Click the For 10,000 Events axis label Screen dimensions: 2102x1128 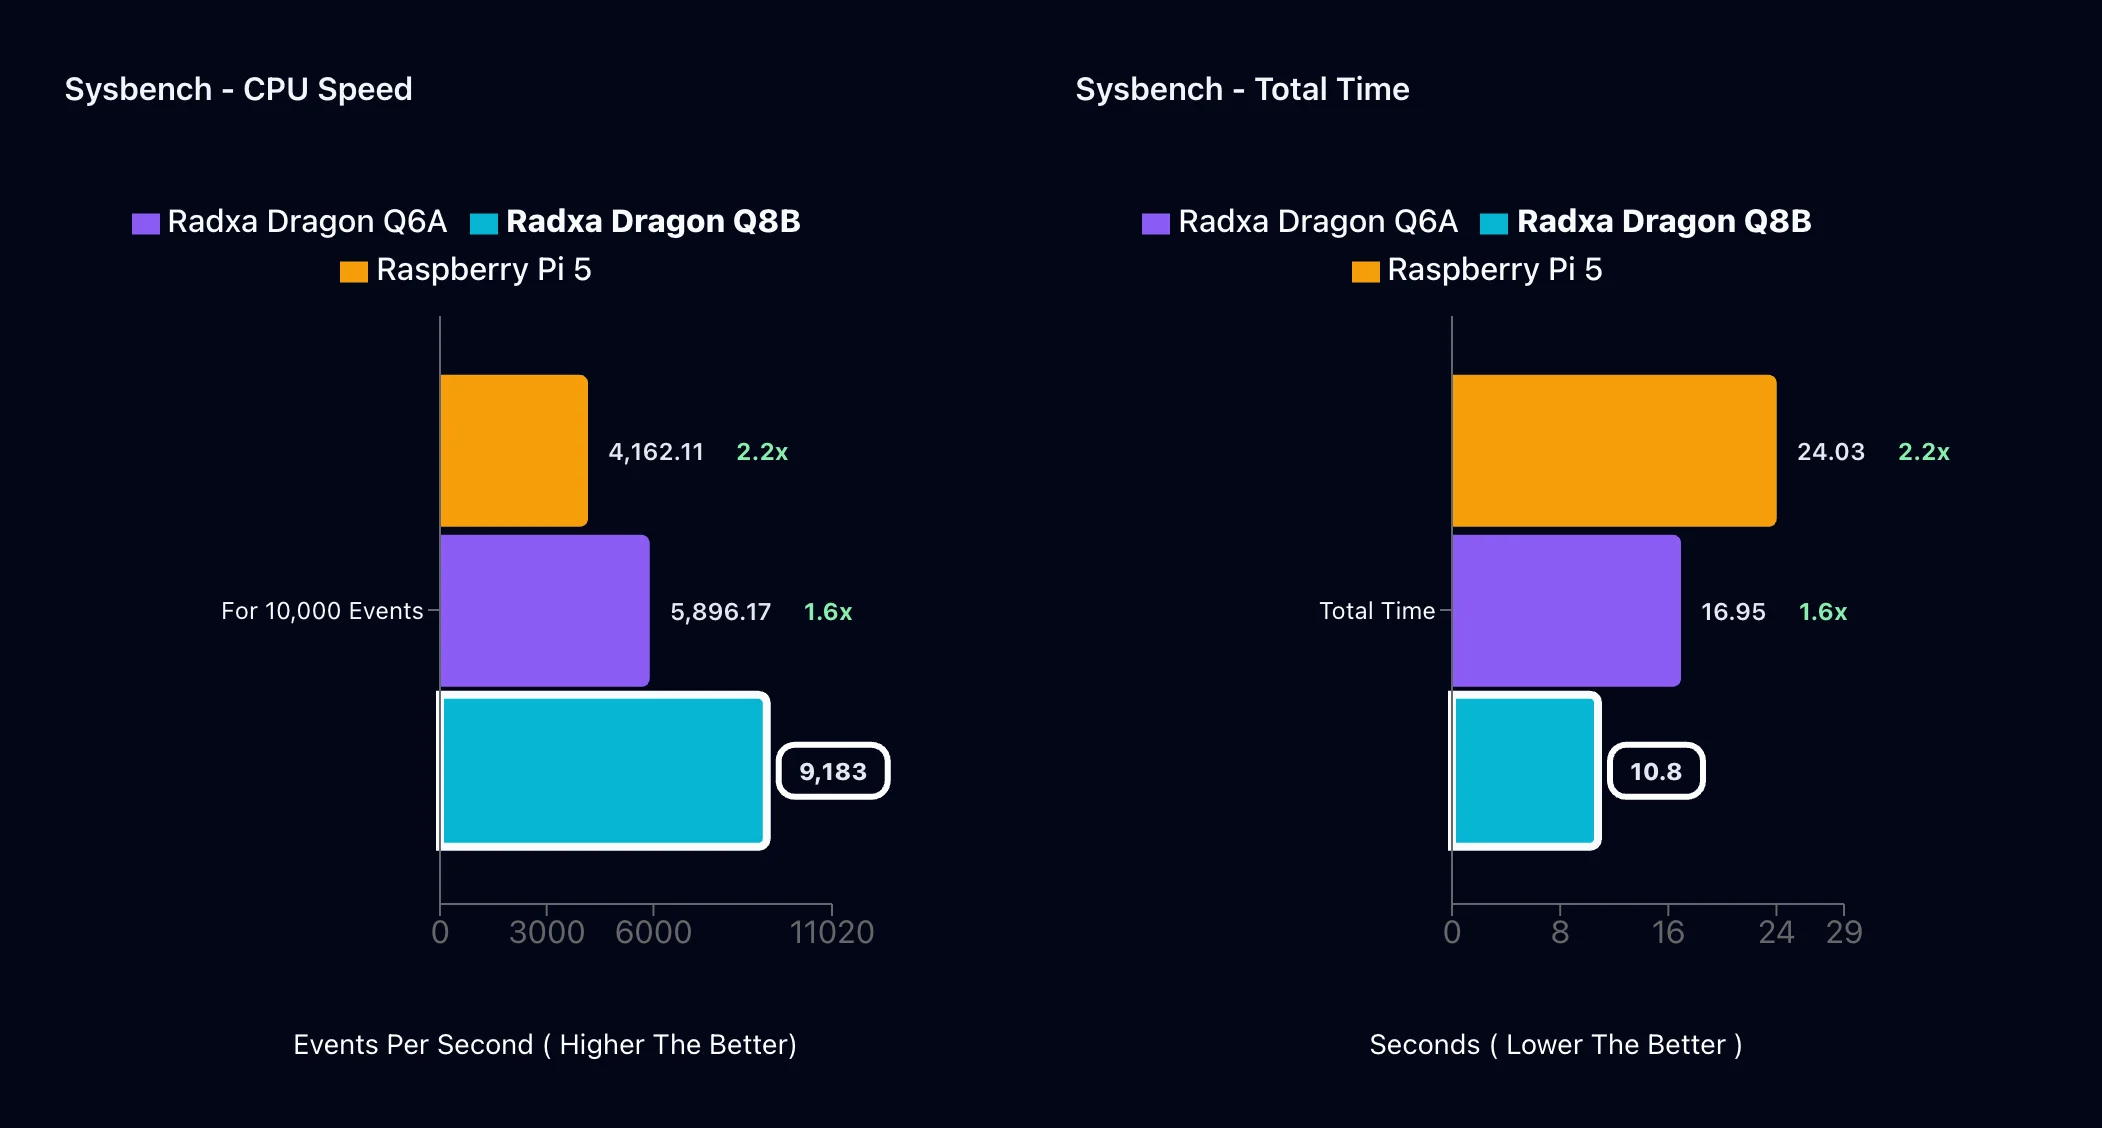[x=322, y=611]
